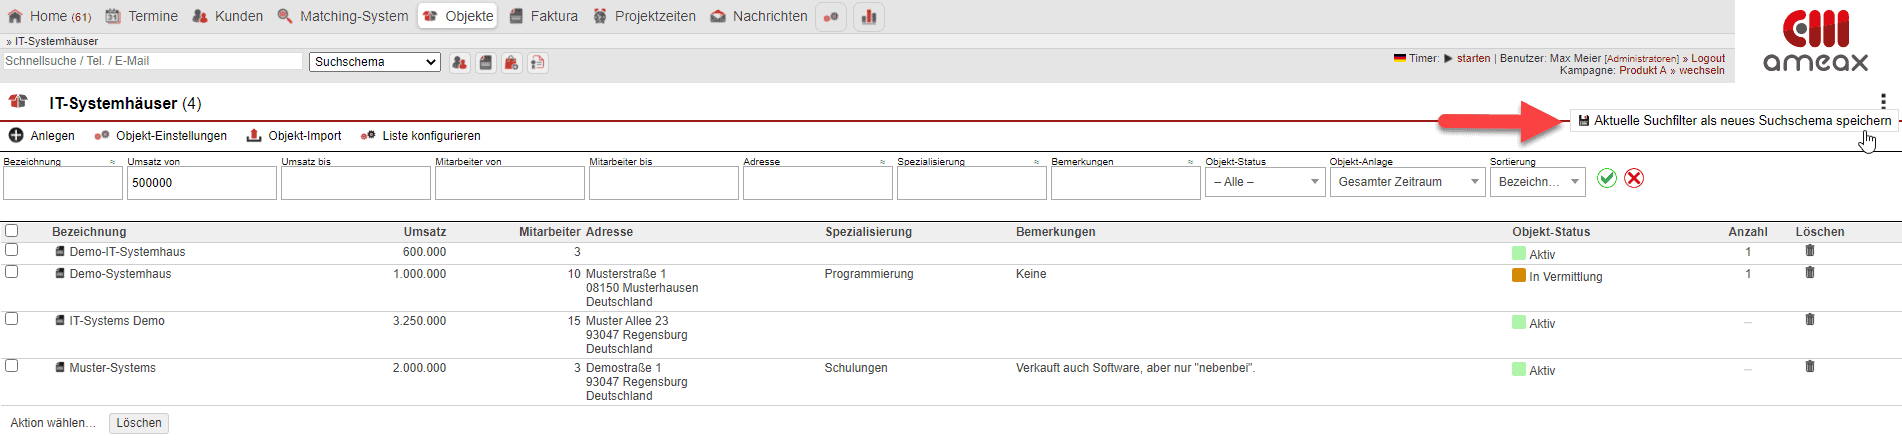Screen dimensions: 1902x445
Task: Click the Logout link
Action: point(1708,58)
